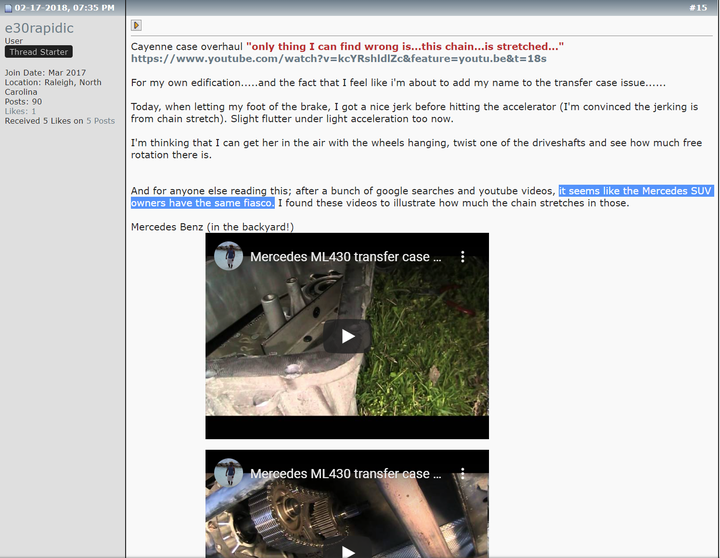Click the second video's channel avatar
Image resolution: width=720 pixels, height=558 pixels.
[x=228, y=472]
